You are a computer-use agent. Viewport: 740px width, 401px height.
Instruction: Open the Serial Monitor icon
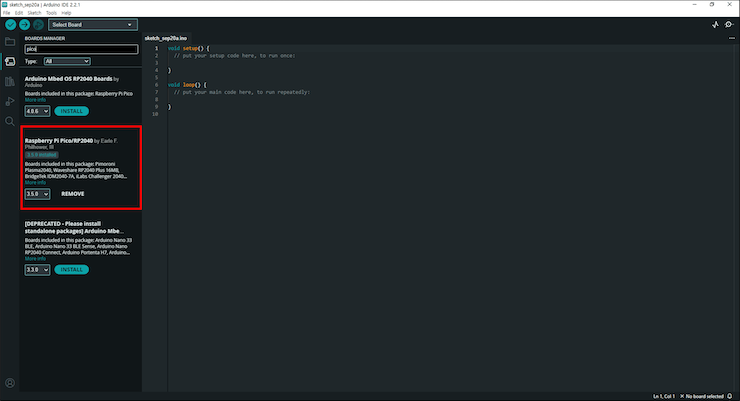(730, 25)
